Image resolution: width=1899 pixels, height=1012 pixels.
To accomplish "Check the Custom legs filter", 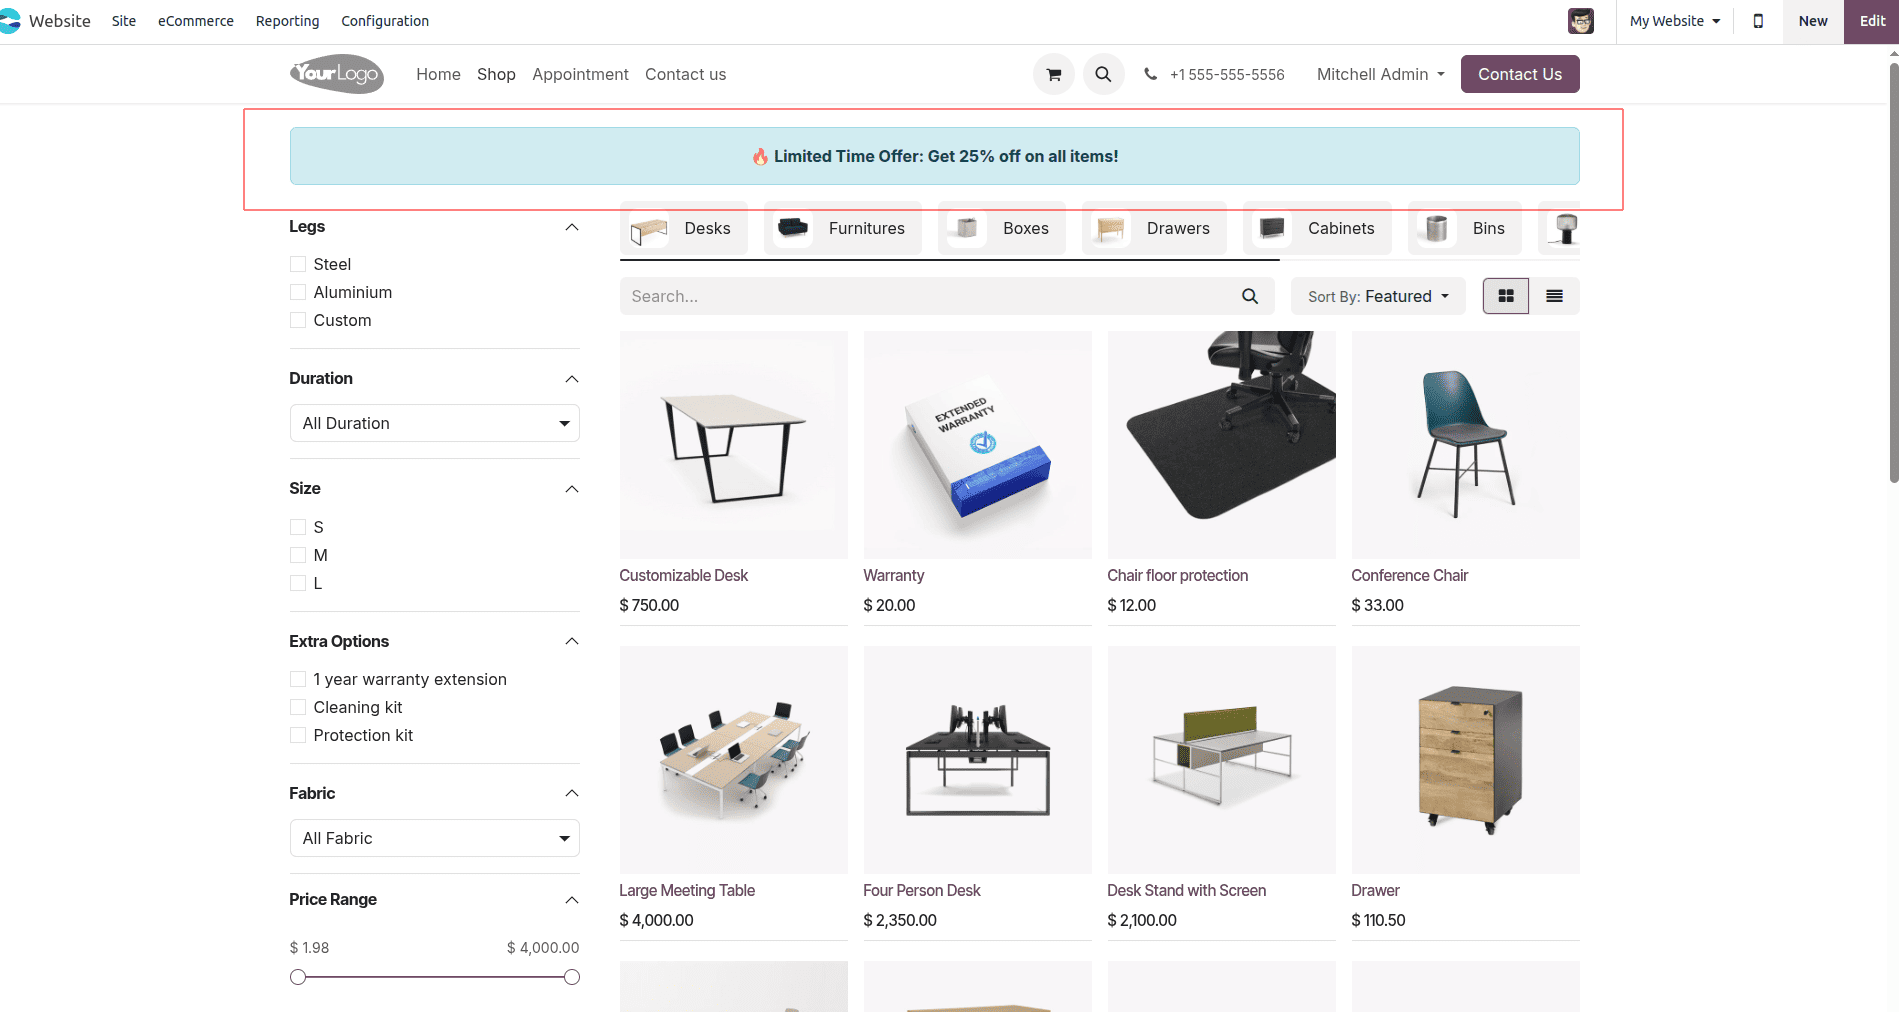I will click(x=298, y=320).
